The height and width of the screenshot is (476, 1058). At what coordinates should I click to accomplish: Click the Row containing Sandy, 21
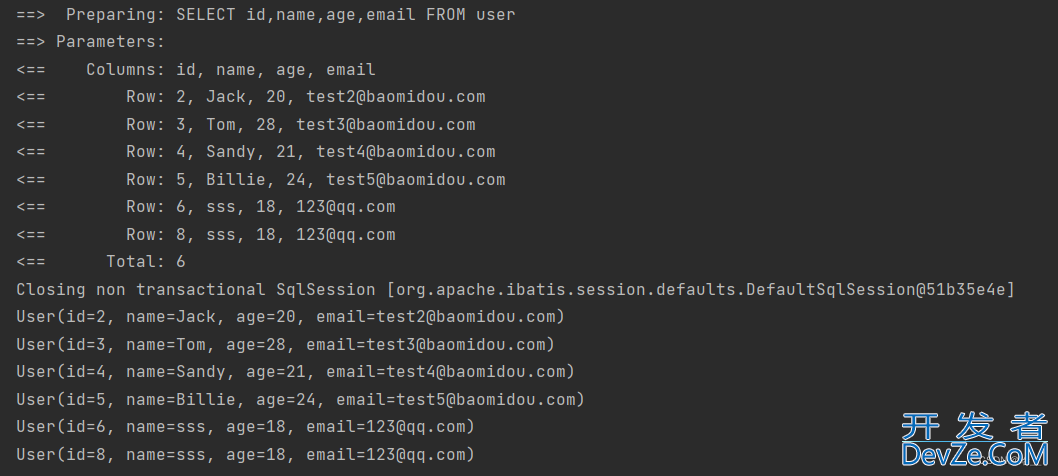click(256, 152)
